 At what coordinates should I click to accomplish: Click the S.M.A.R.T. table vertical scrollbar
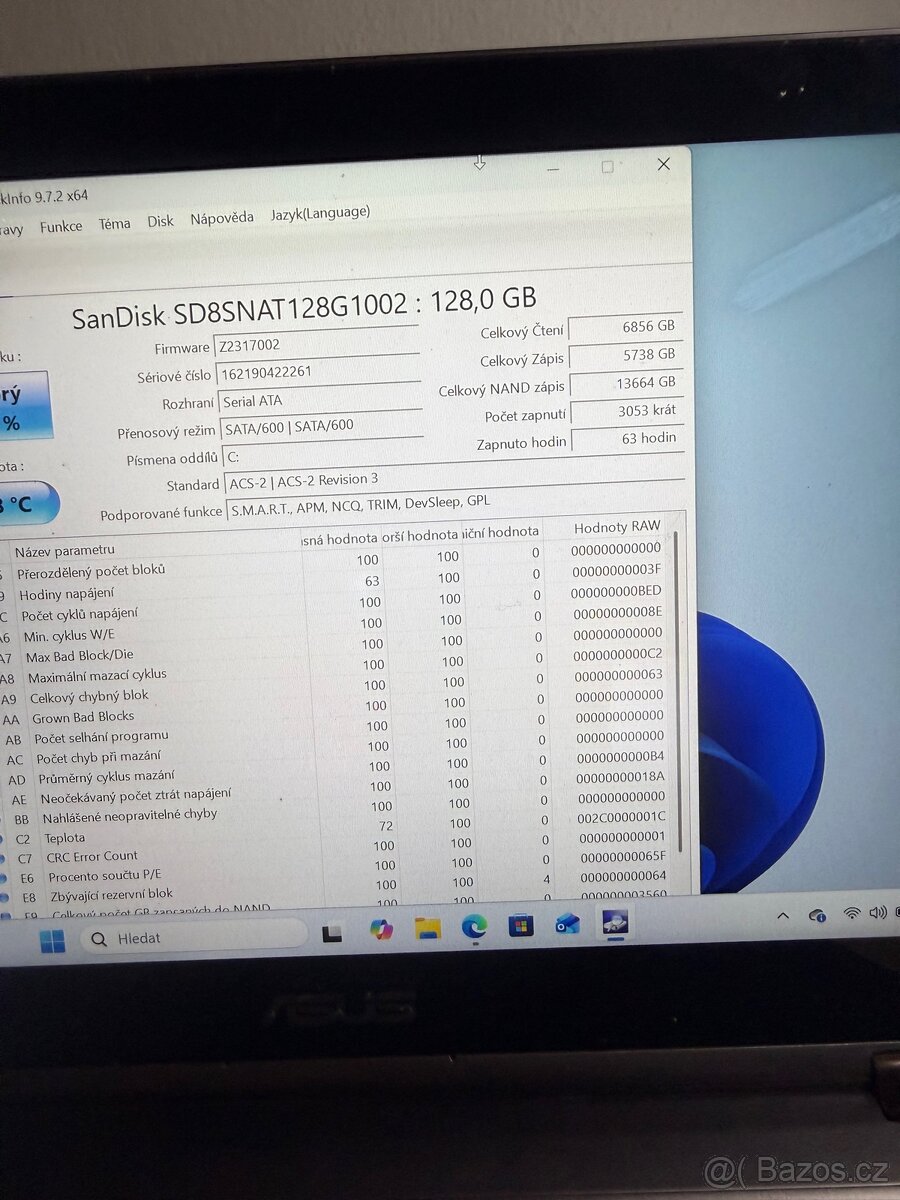679,690
